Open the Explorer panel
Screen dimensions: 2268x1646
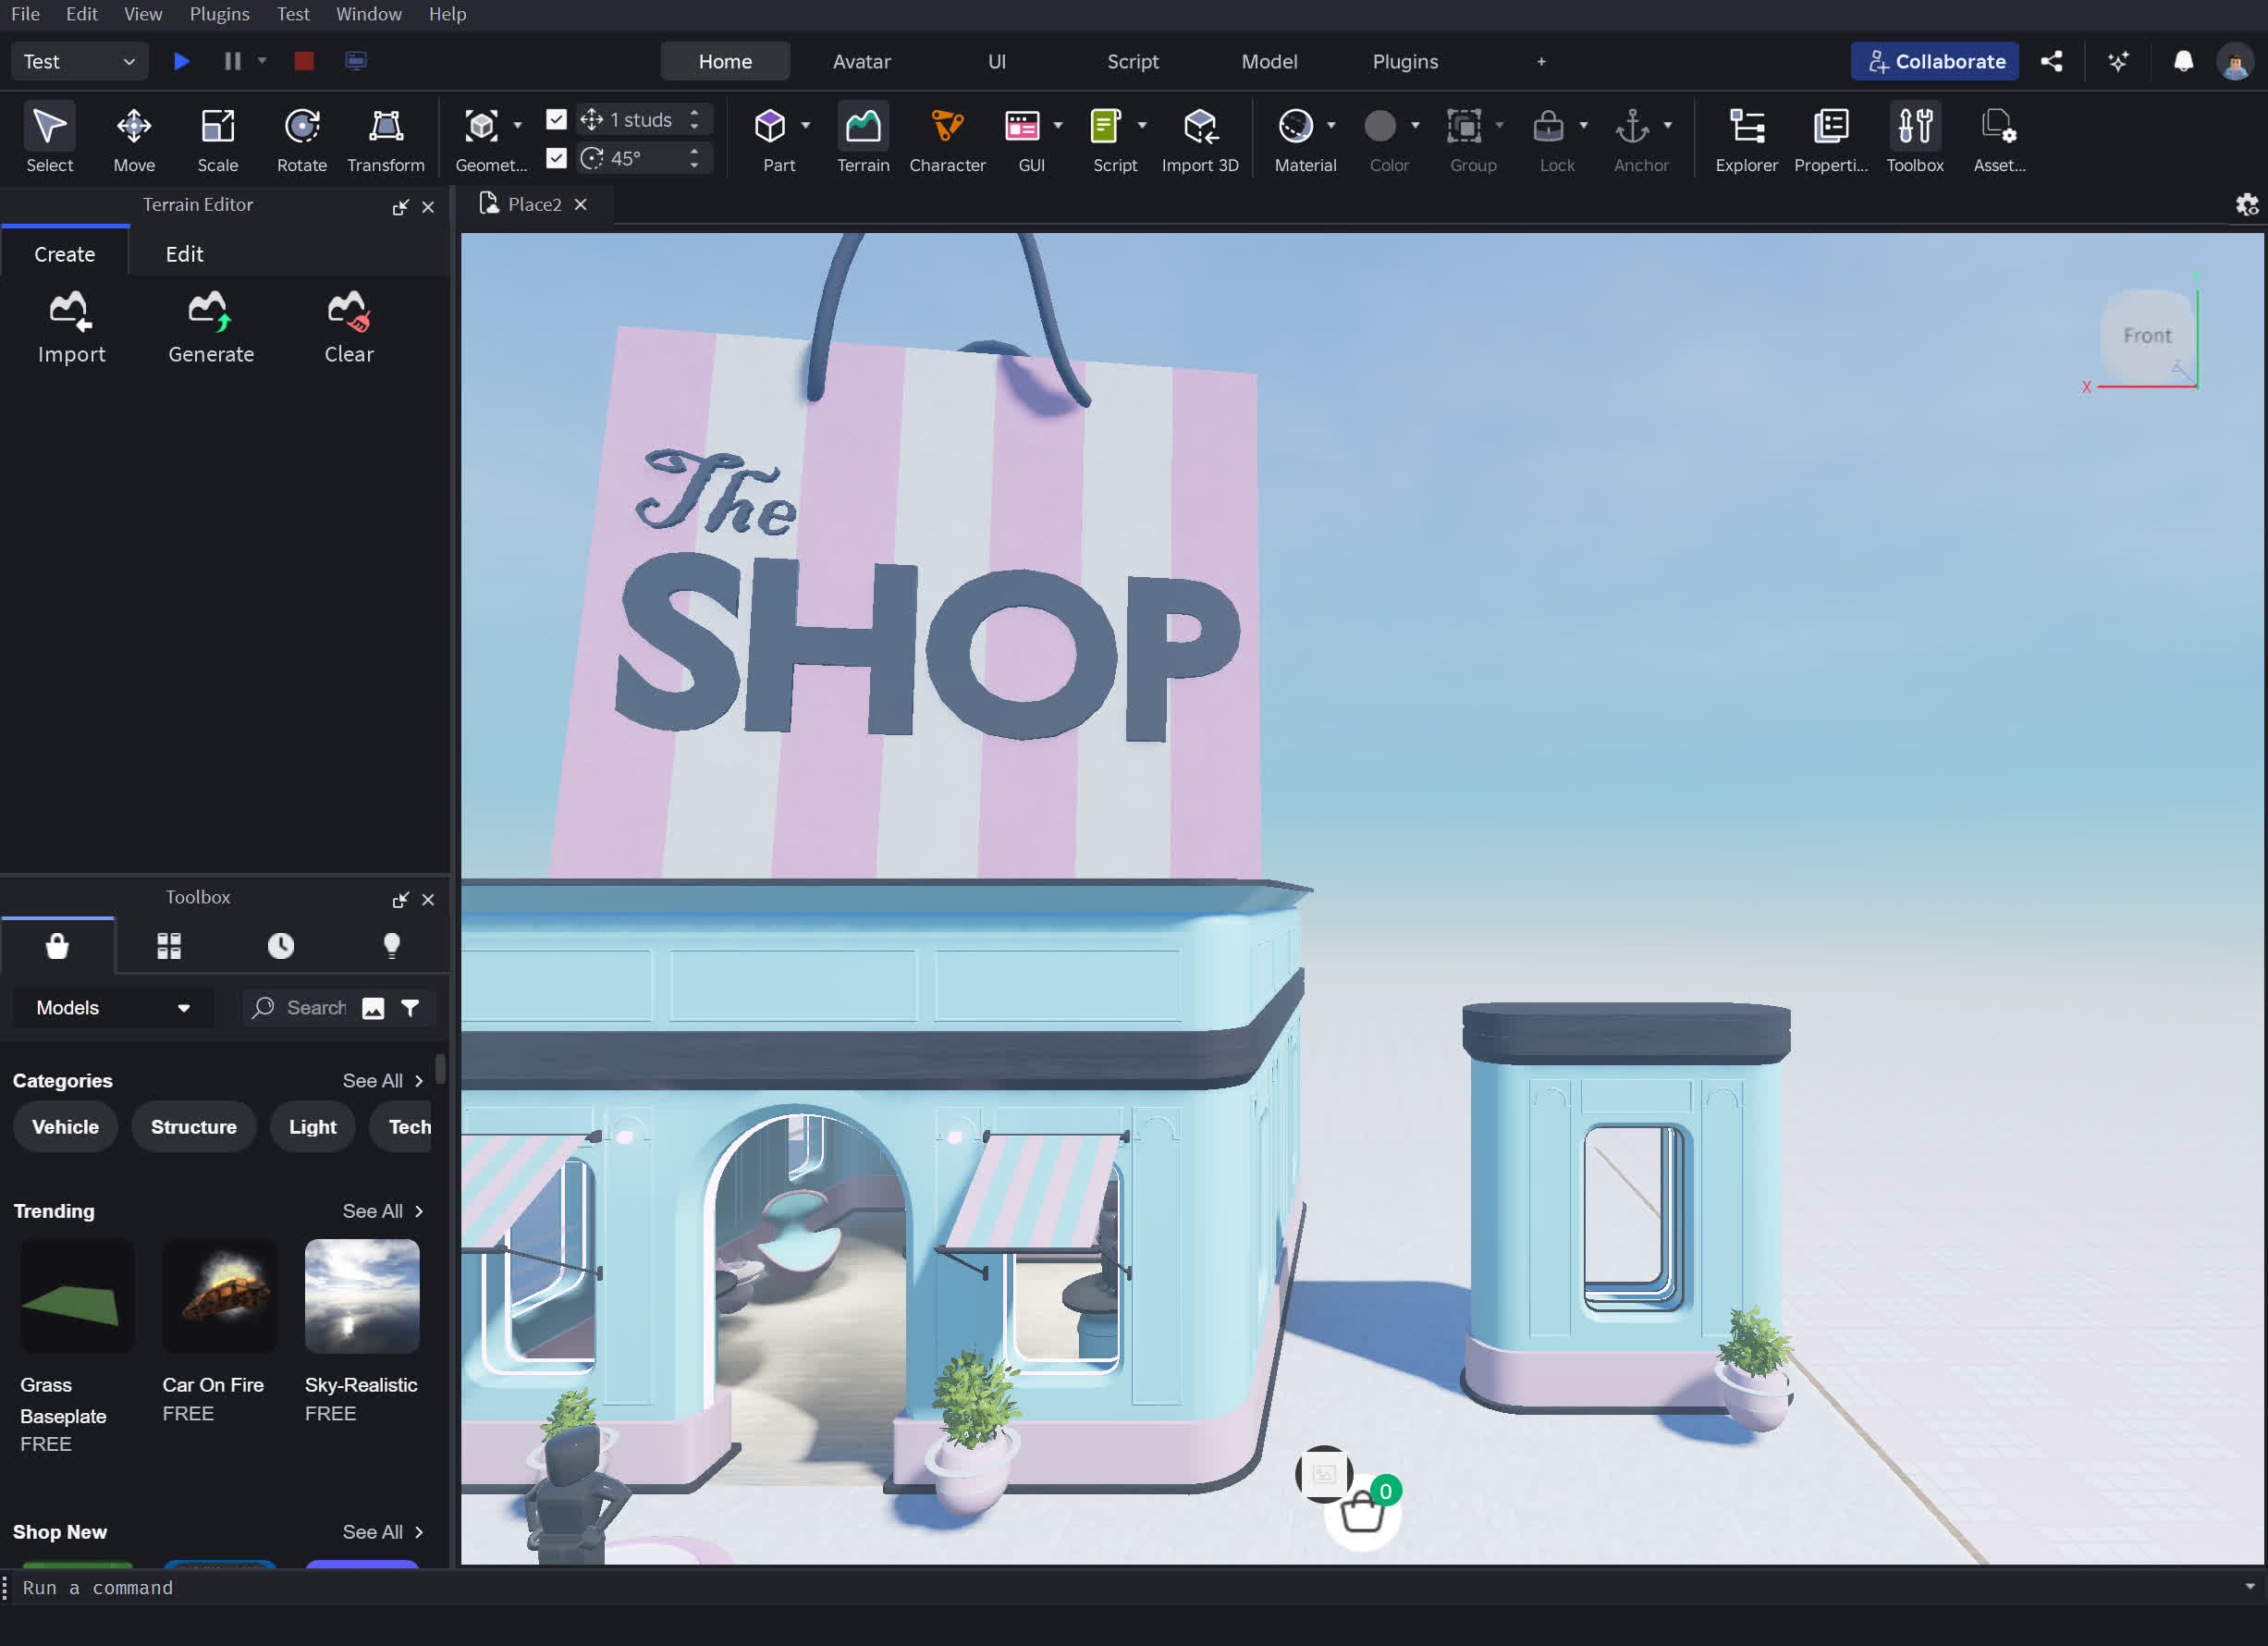coord(1746,137)
